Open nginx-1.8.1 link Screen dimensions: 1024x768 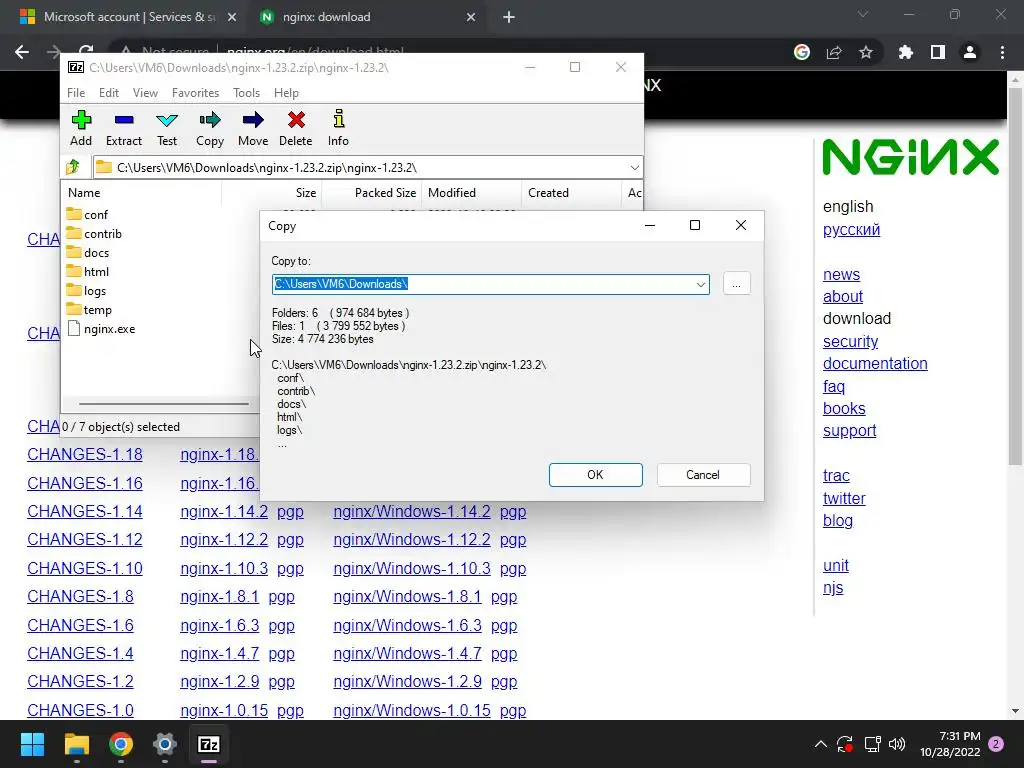219,597
